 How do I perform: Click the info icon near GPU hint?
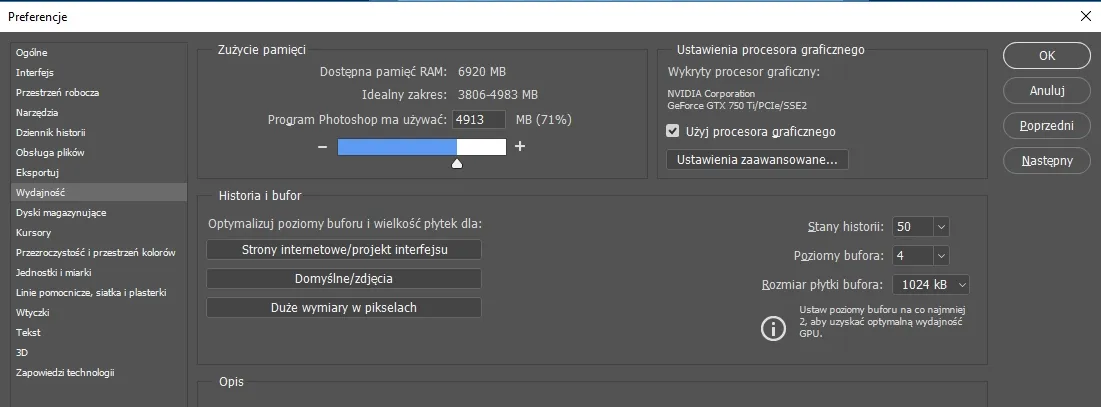(773, 328)
